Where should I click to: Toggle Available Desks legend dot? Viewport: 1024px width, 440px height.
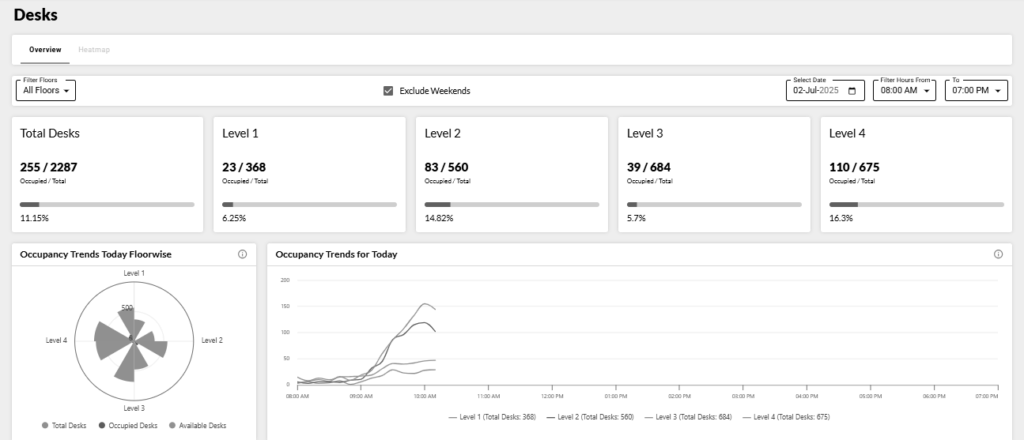(172, 425)
